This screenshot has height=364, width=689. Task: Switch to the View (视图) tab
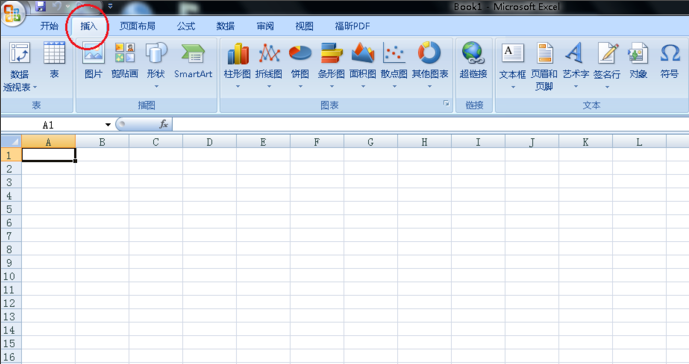click(304, 26)
